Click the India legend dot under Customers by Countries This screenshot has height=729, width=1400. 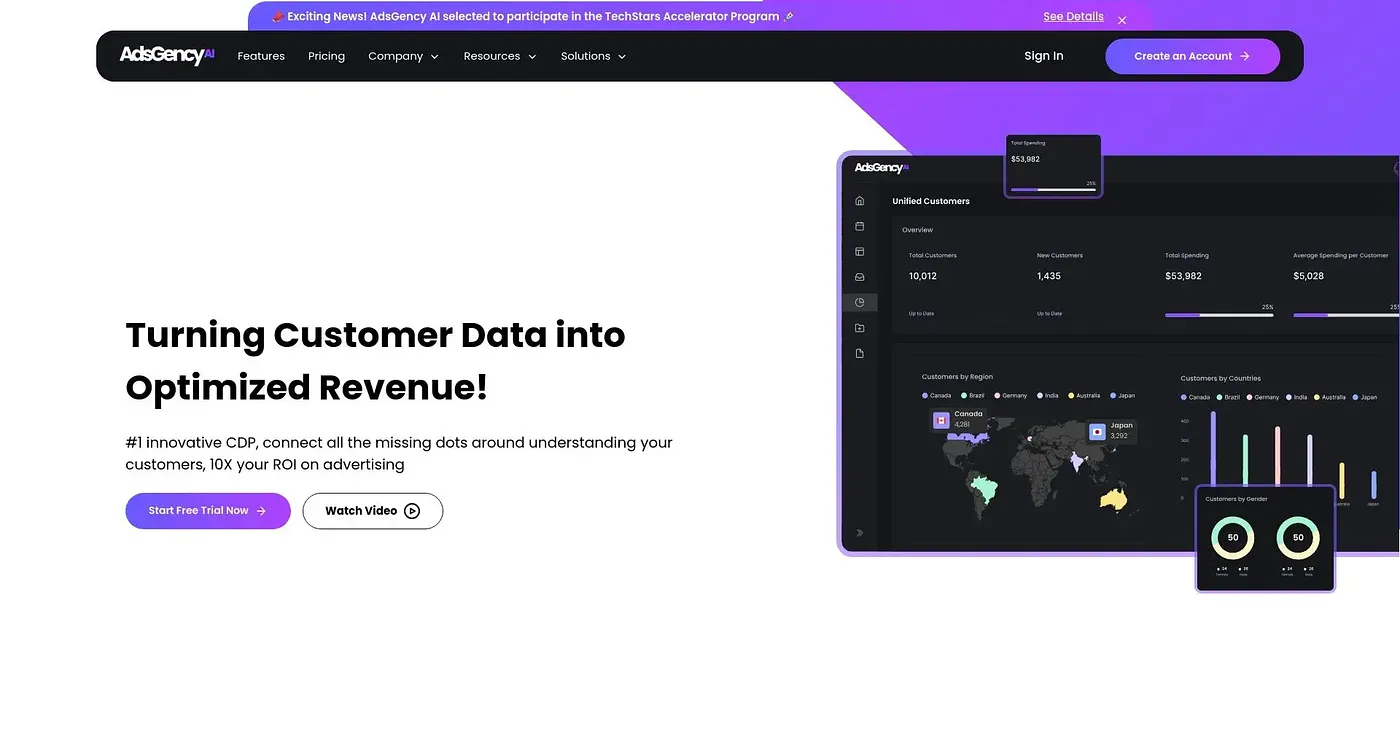click(1287, 397)
